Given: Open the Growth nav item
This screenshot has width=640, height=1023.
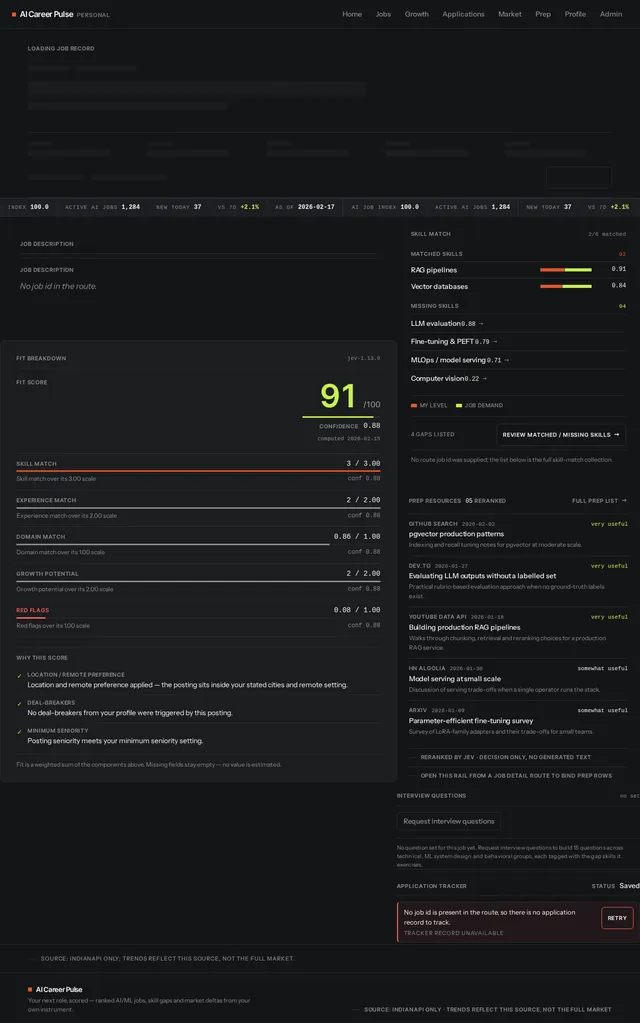Looking at the screenshot, I should (x=416, y=14).
